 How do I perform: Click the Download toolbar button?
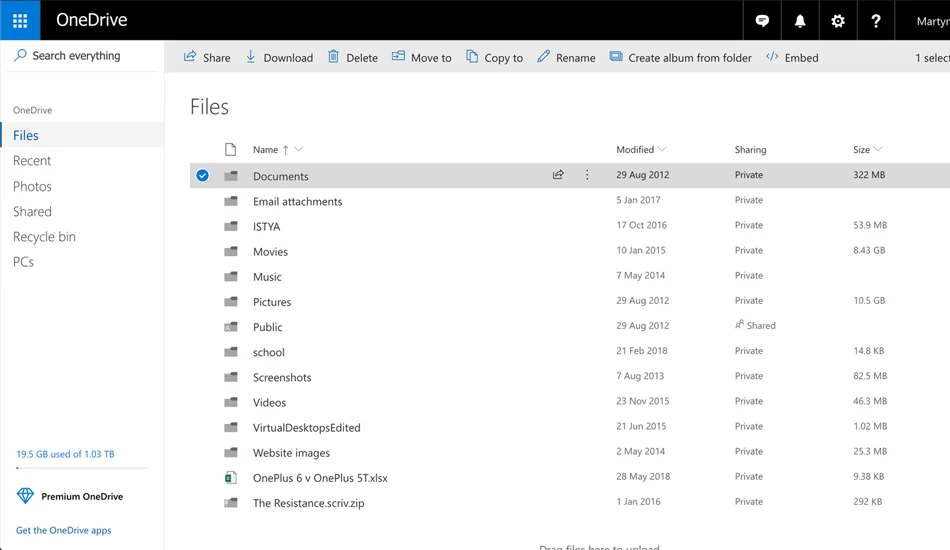pyautogui.click(x=279, y=58)
